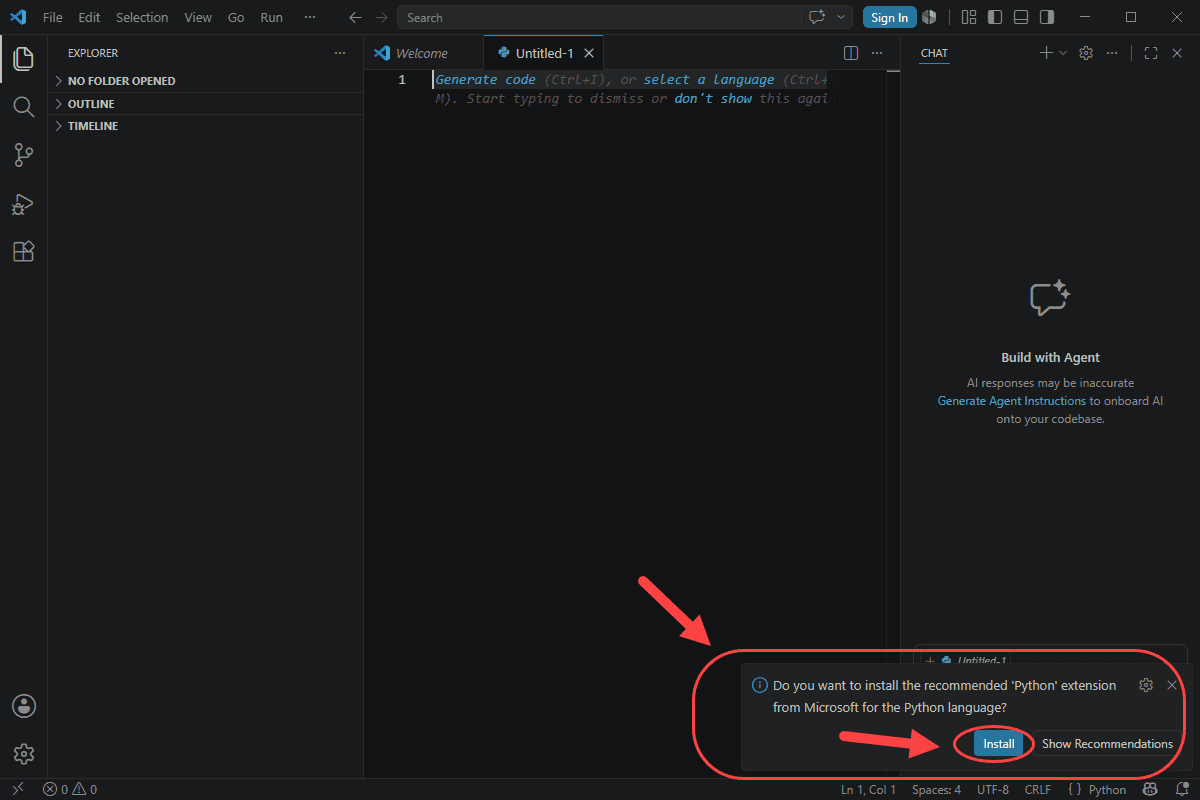Maximize the Chat panel
This screenshot has height=800, width=1200.
(x=1151, y=53)
